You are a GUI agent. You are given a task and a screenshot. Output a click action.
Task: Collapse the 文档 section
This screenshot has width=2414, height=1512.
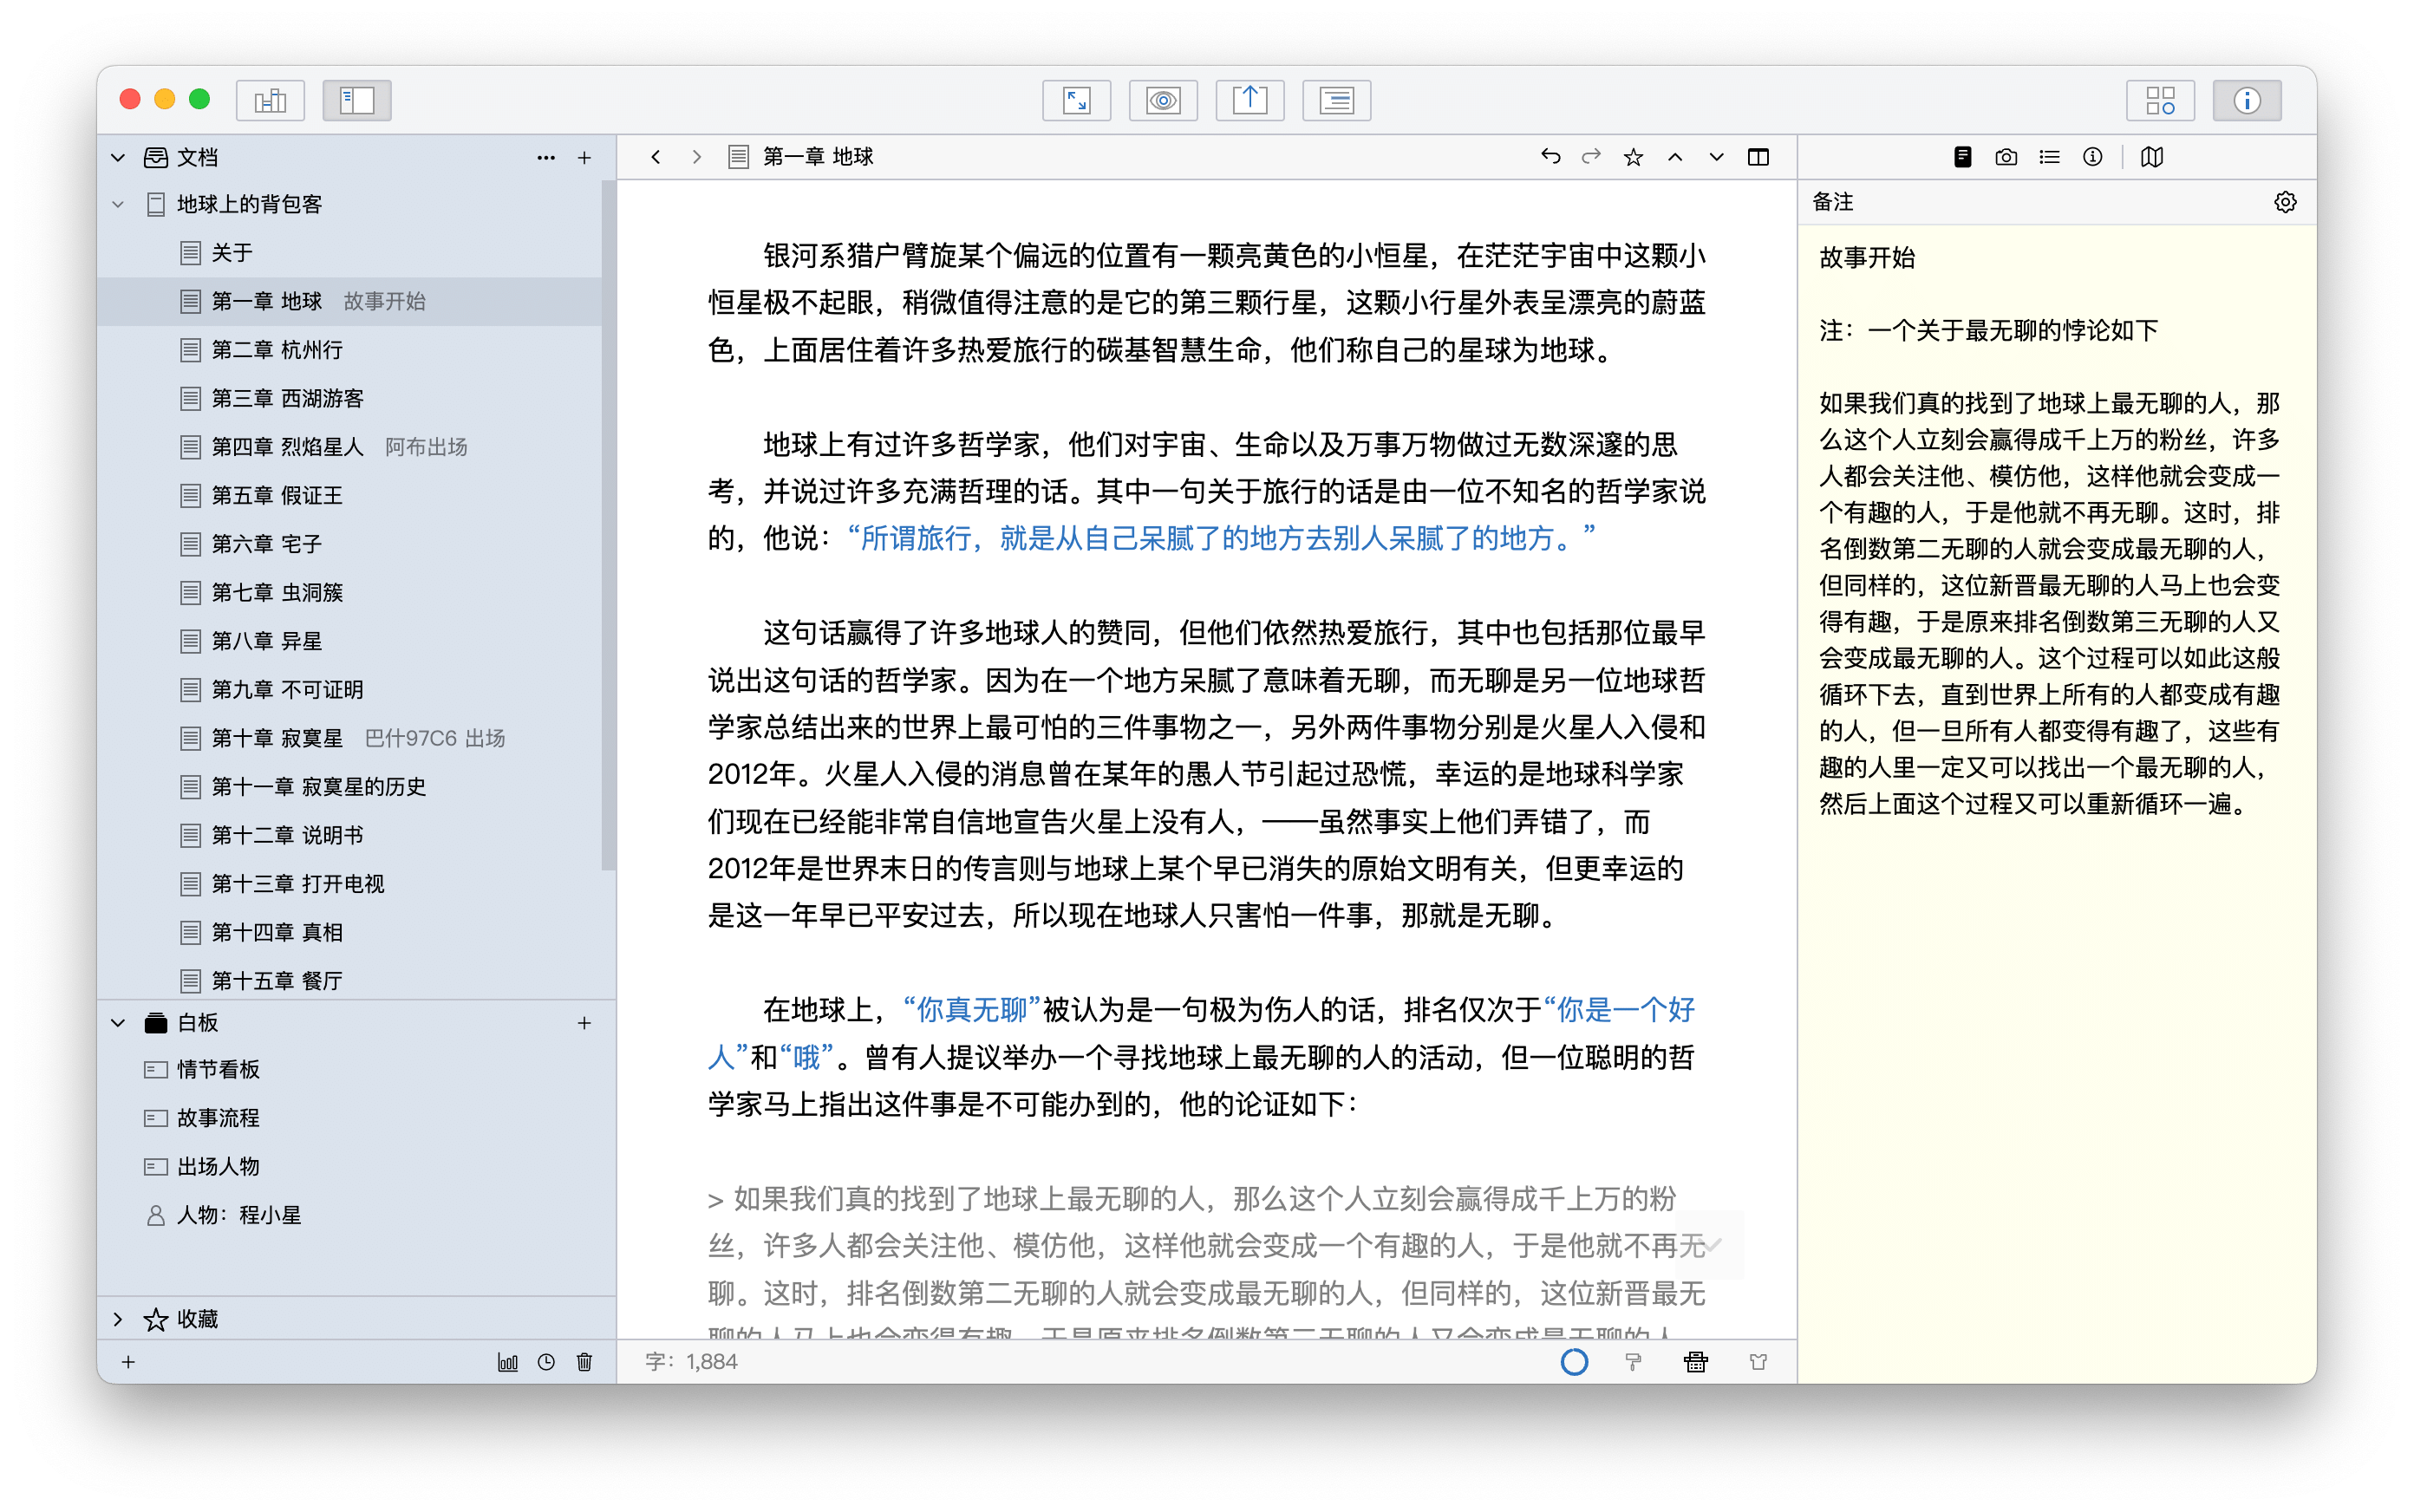118,157
